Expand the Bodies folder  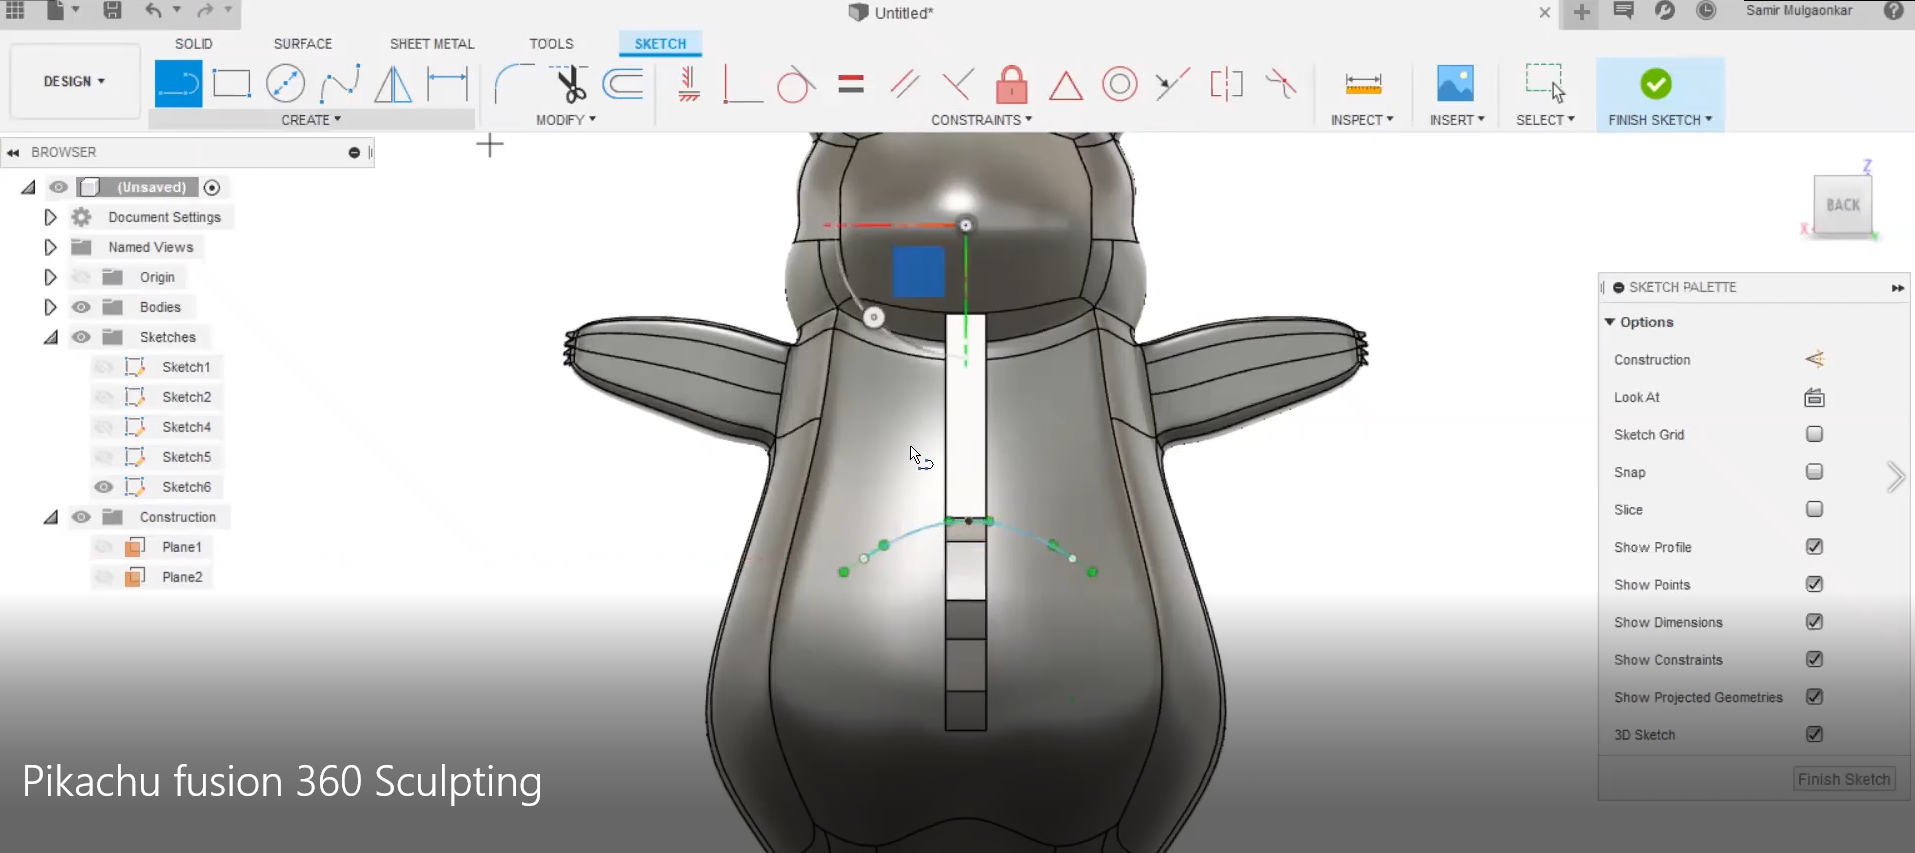click(x=50, y=307)
